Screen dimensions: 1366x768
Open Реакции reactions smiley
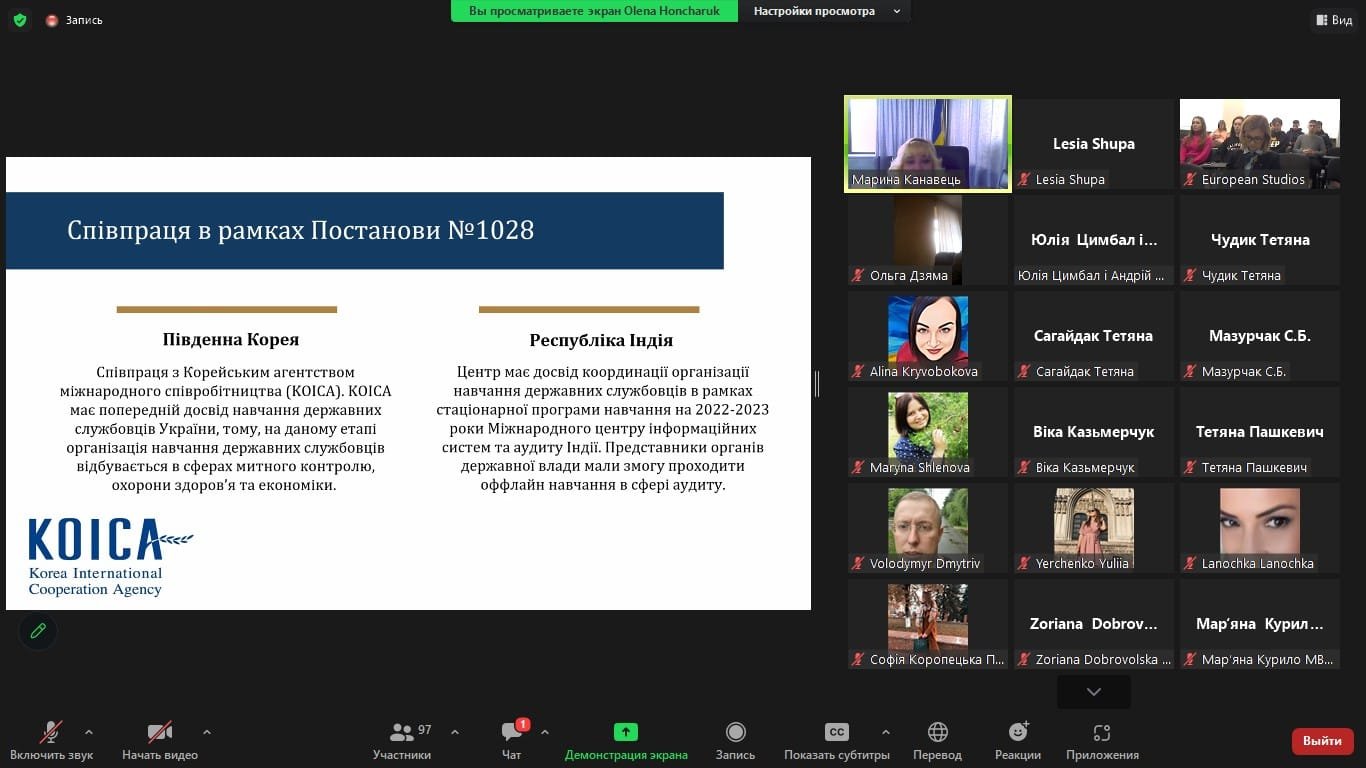click(x=1018, y=741)
